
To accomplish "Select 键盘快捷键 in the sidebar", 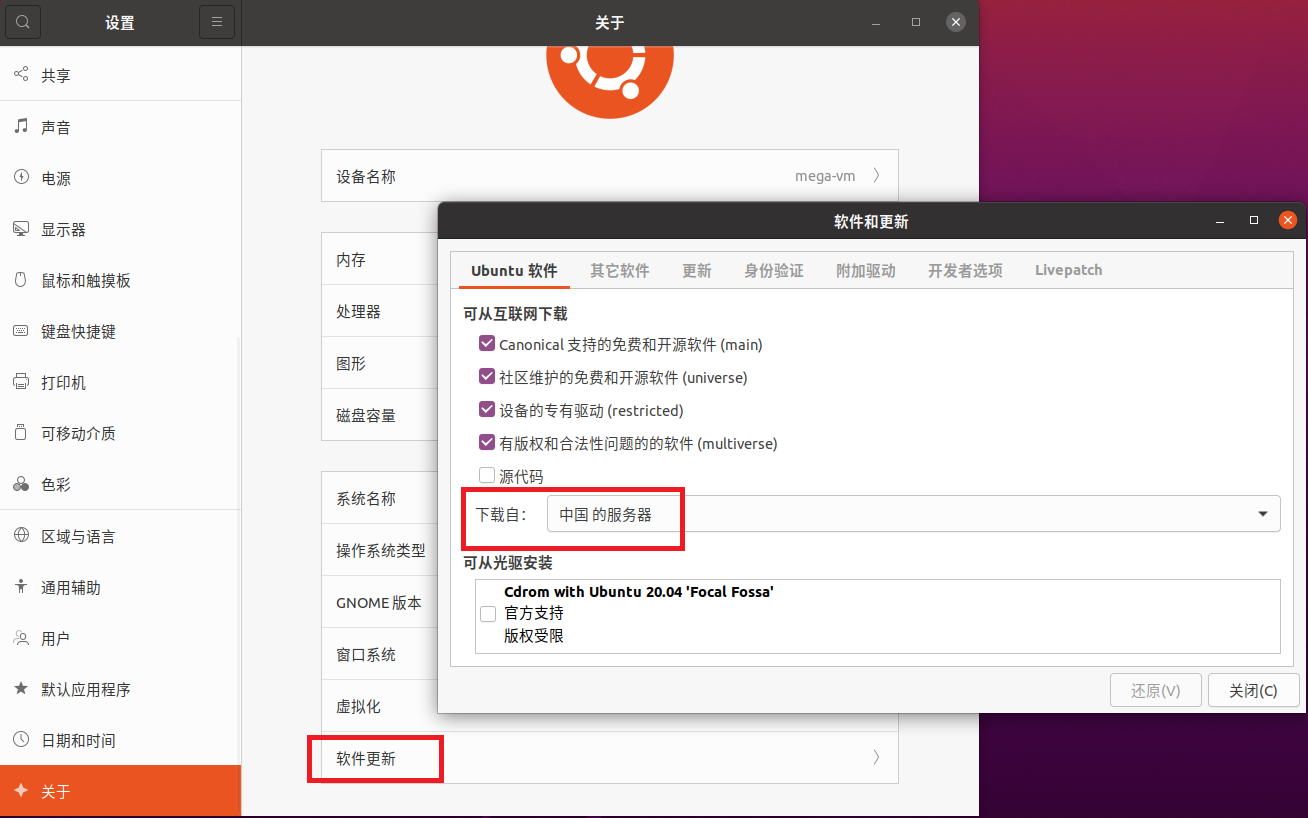I will point(120,331).
